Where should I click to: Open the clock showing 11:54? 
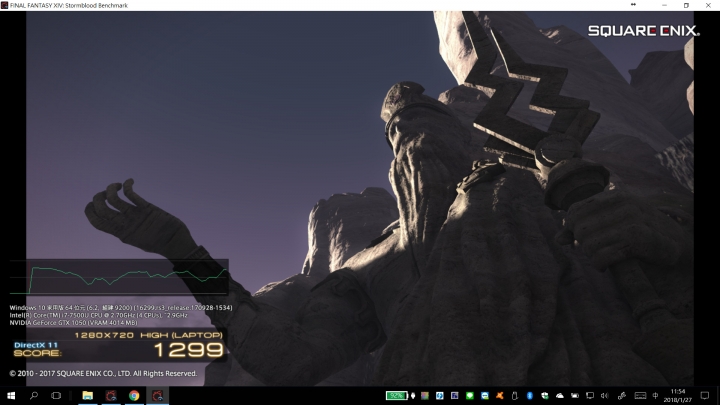(x=678, y=395)
